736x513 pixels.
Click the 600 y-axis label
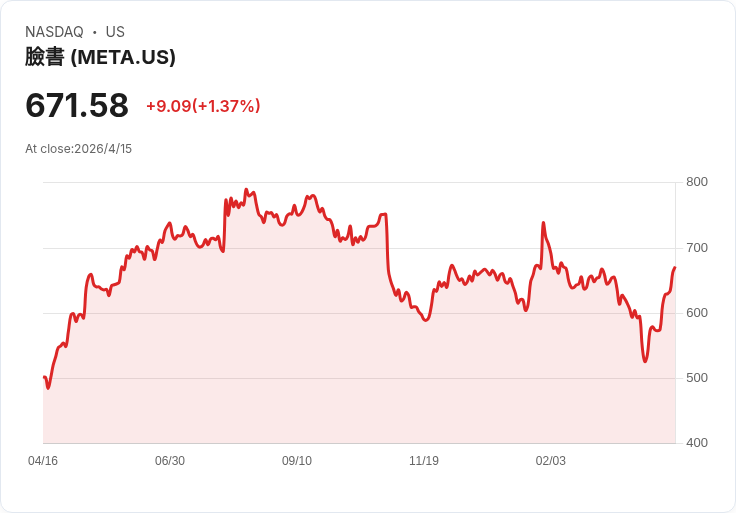click(x=697, y=313)
